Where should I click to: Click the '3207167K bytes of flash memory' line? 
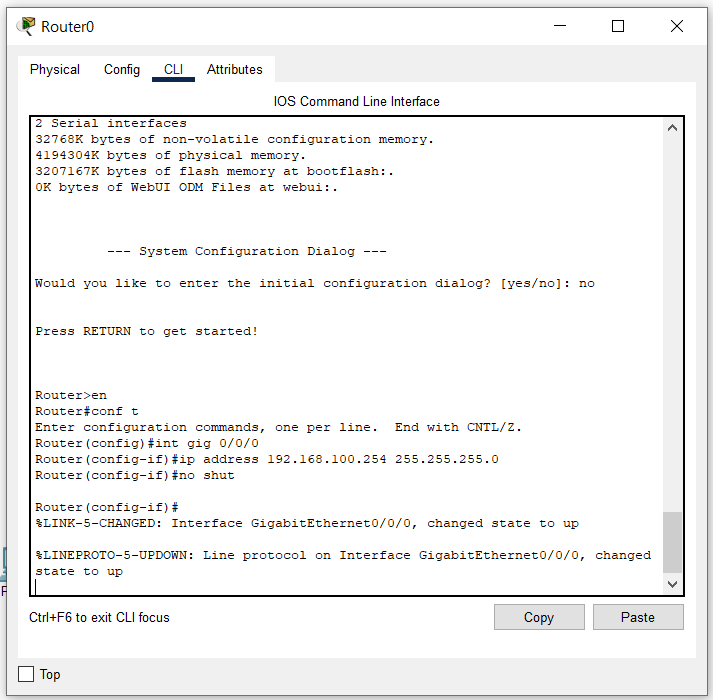point(215,171)
